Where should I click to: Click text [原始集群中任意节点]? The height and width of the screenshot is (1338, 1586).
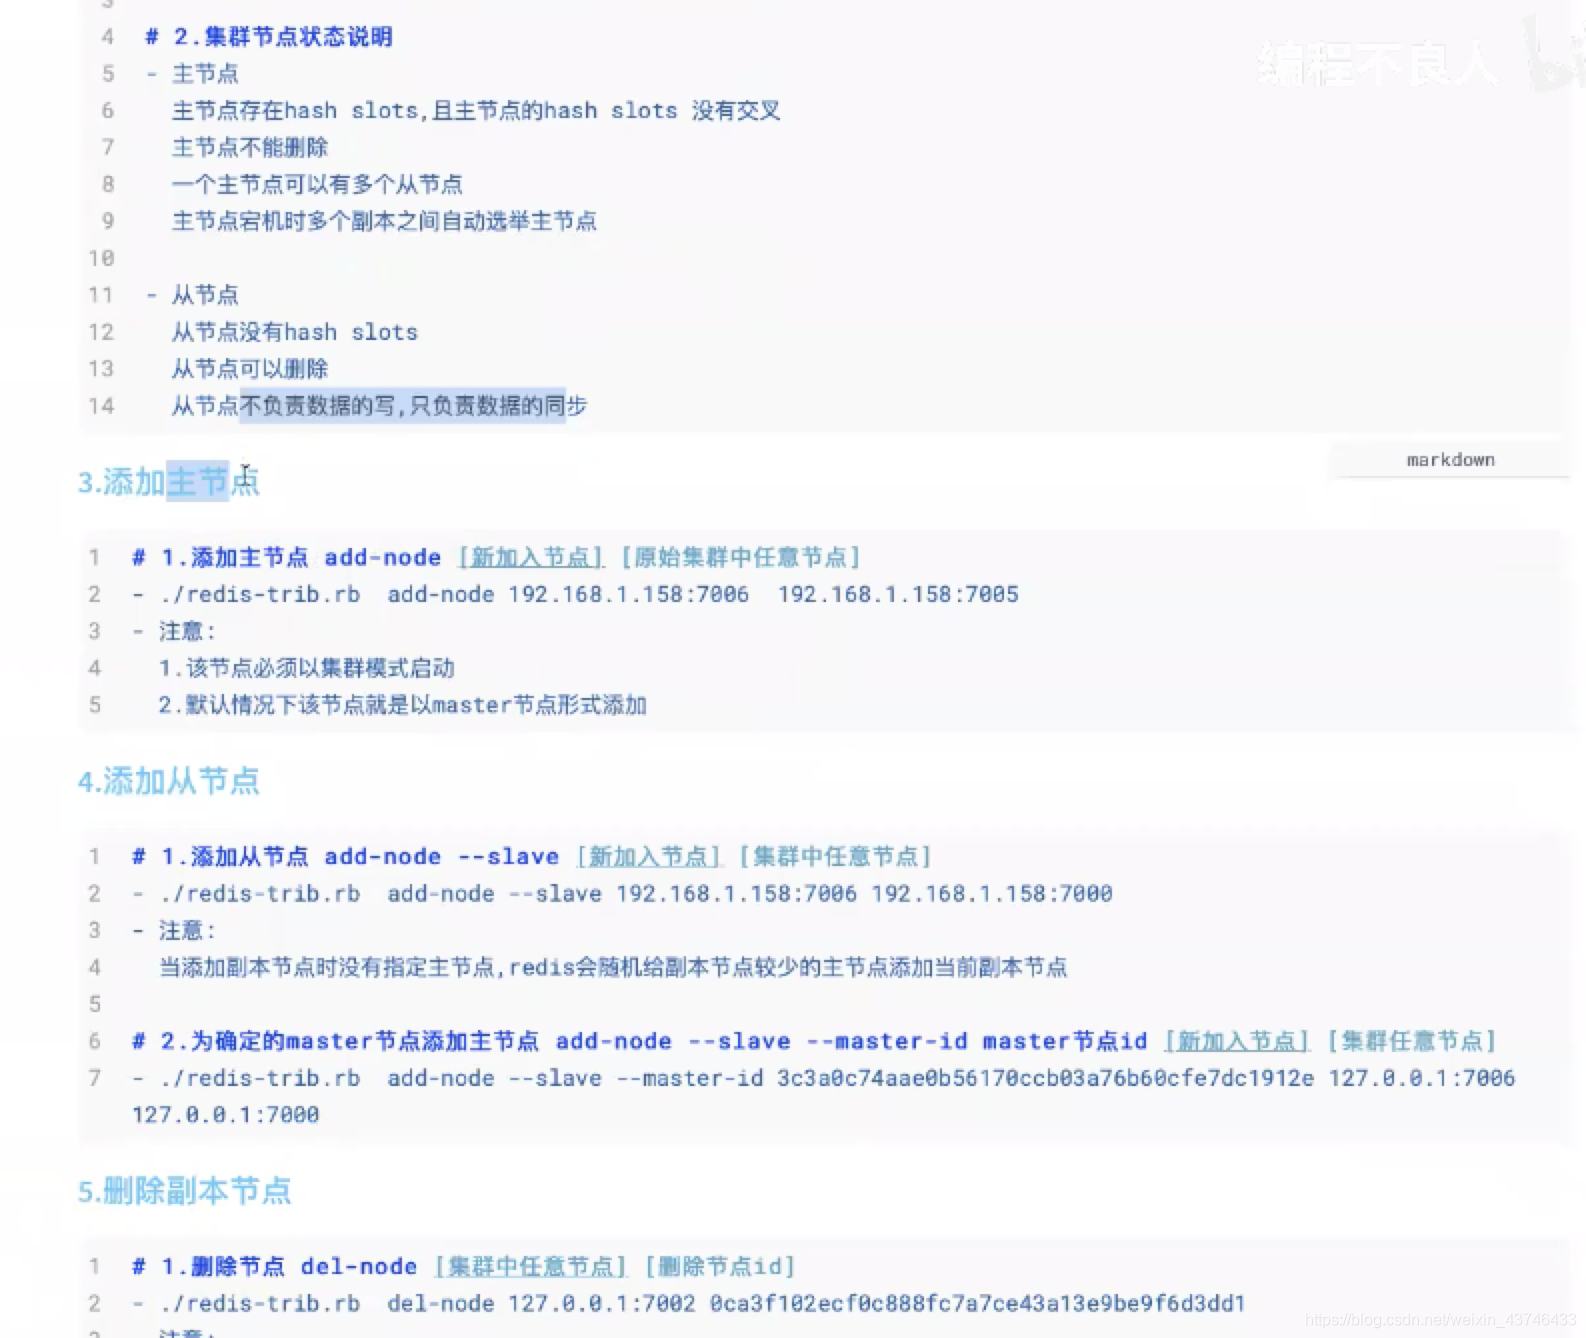(x=741, y=557)
